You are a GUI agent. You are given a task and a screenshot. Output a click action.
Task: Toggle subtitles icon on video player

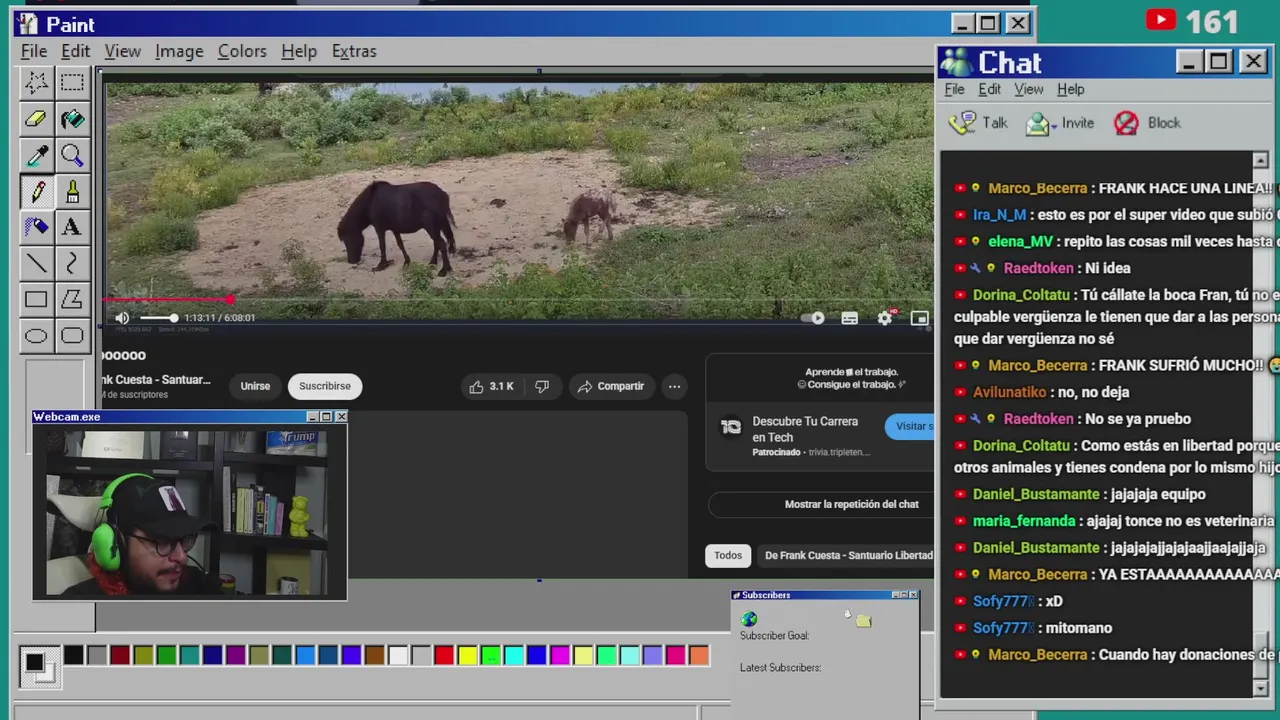click(x=849, y=318)
